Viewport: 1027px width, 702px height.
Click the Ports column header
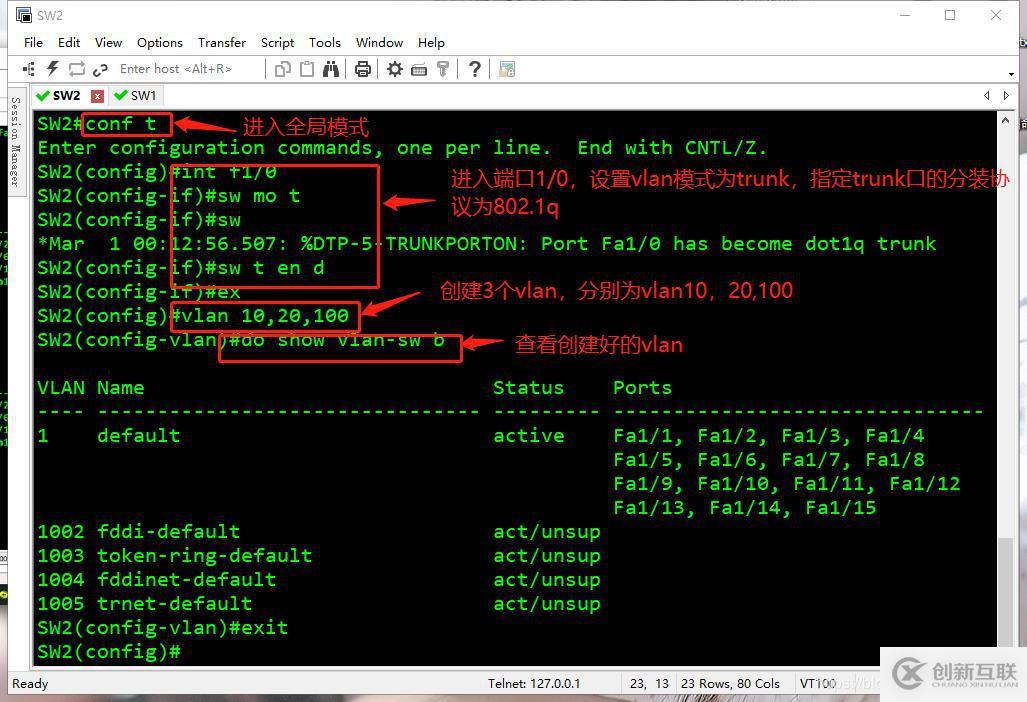tap(642, 388)
